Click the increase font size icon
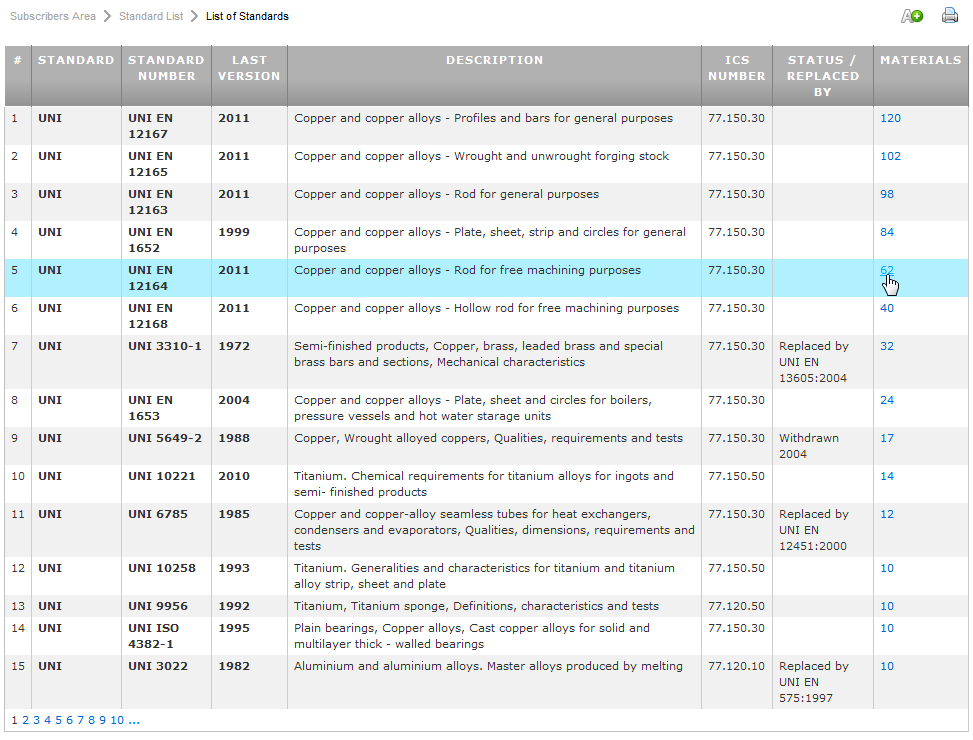This screenshot has width=973, height=740. [912, 16]
